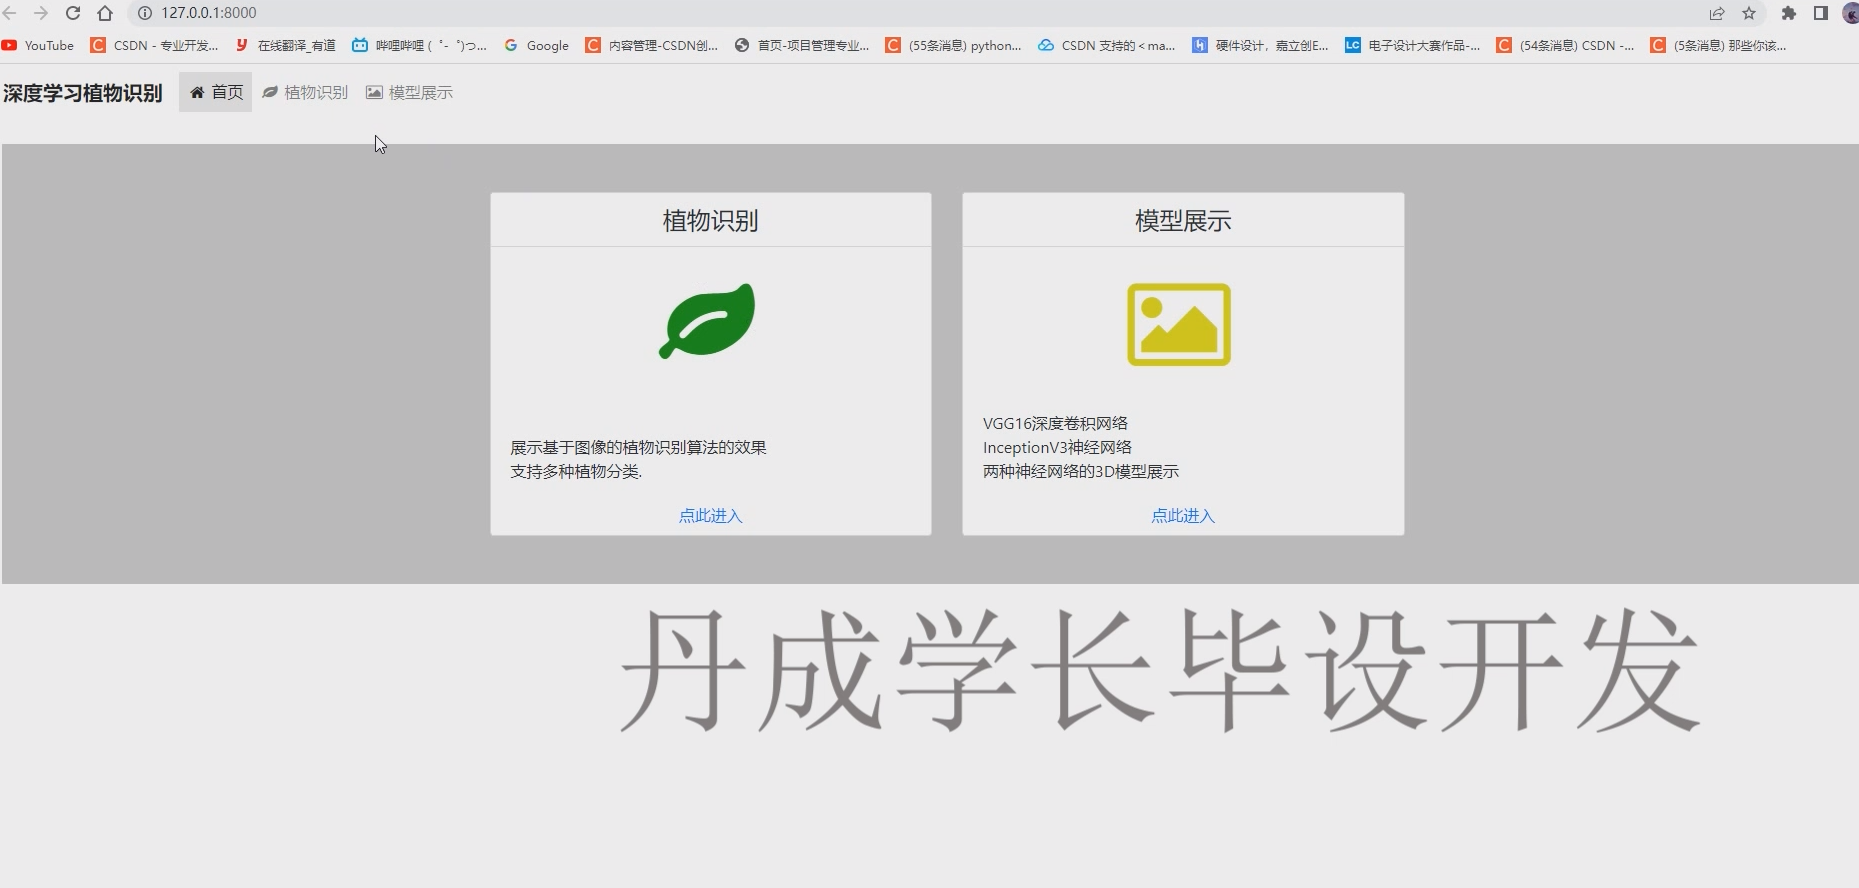1859x888 pixels.
Task: Click the site info icon in address bar
Action: point(144,13)
